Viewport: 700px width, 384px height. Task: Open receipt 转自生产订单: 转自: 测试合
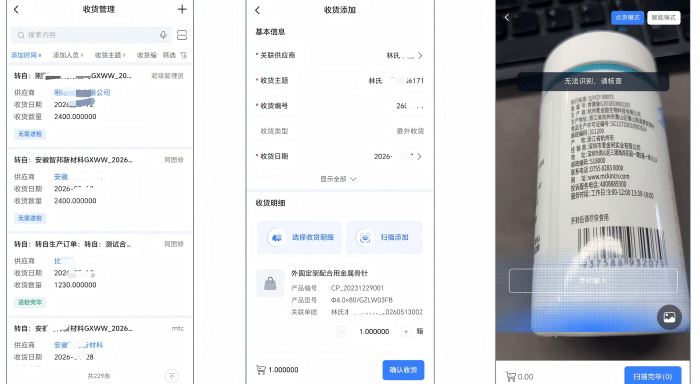point(99,274)
